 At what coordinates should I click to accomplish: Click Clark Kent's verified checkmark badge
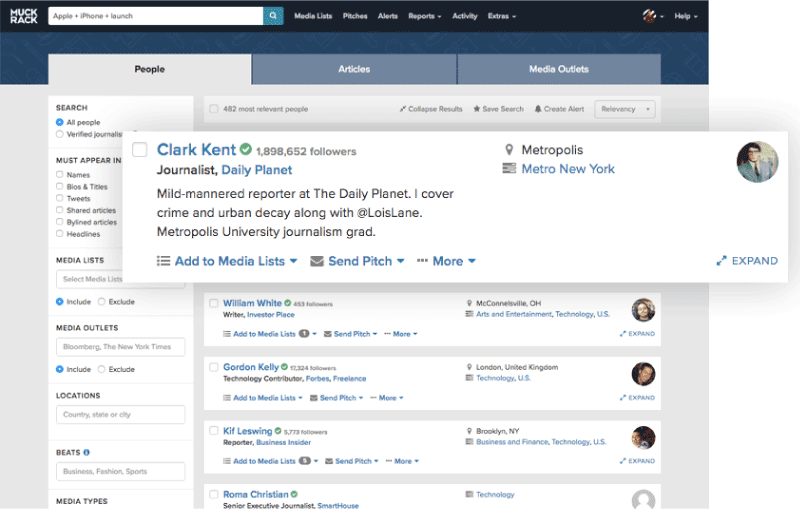246,149
